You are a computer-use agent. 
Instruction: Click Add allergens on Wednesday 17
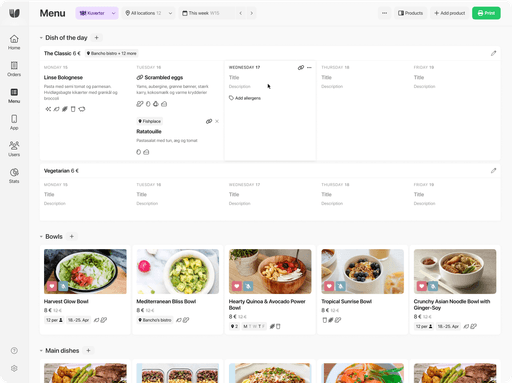coord(245,98)
